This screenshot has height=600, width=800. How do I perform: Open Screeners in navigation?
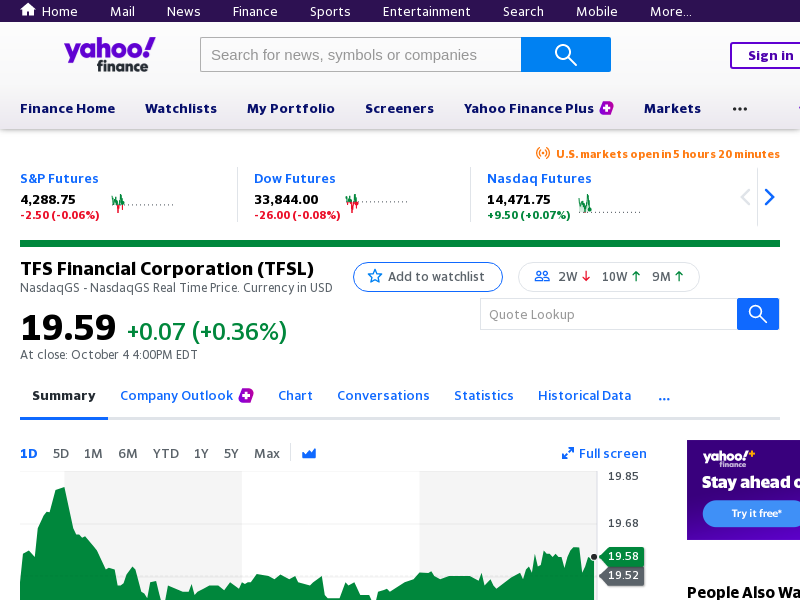[399, 108]
